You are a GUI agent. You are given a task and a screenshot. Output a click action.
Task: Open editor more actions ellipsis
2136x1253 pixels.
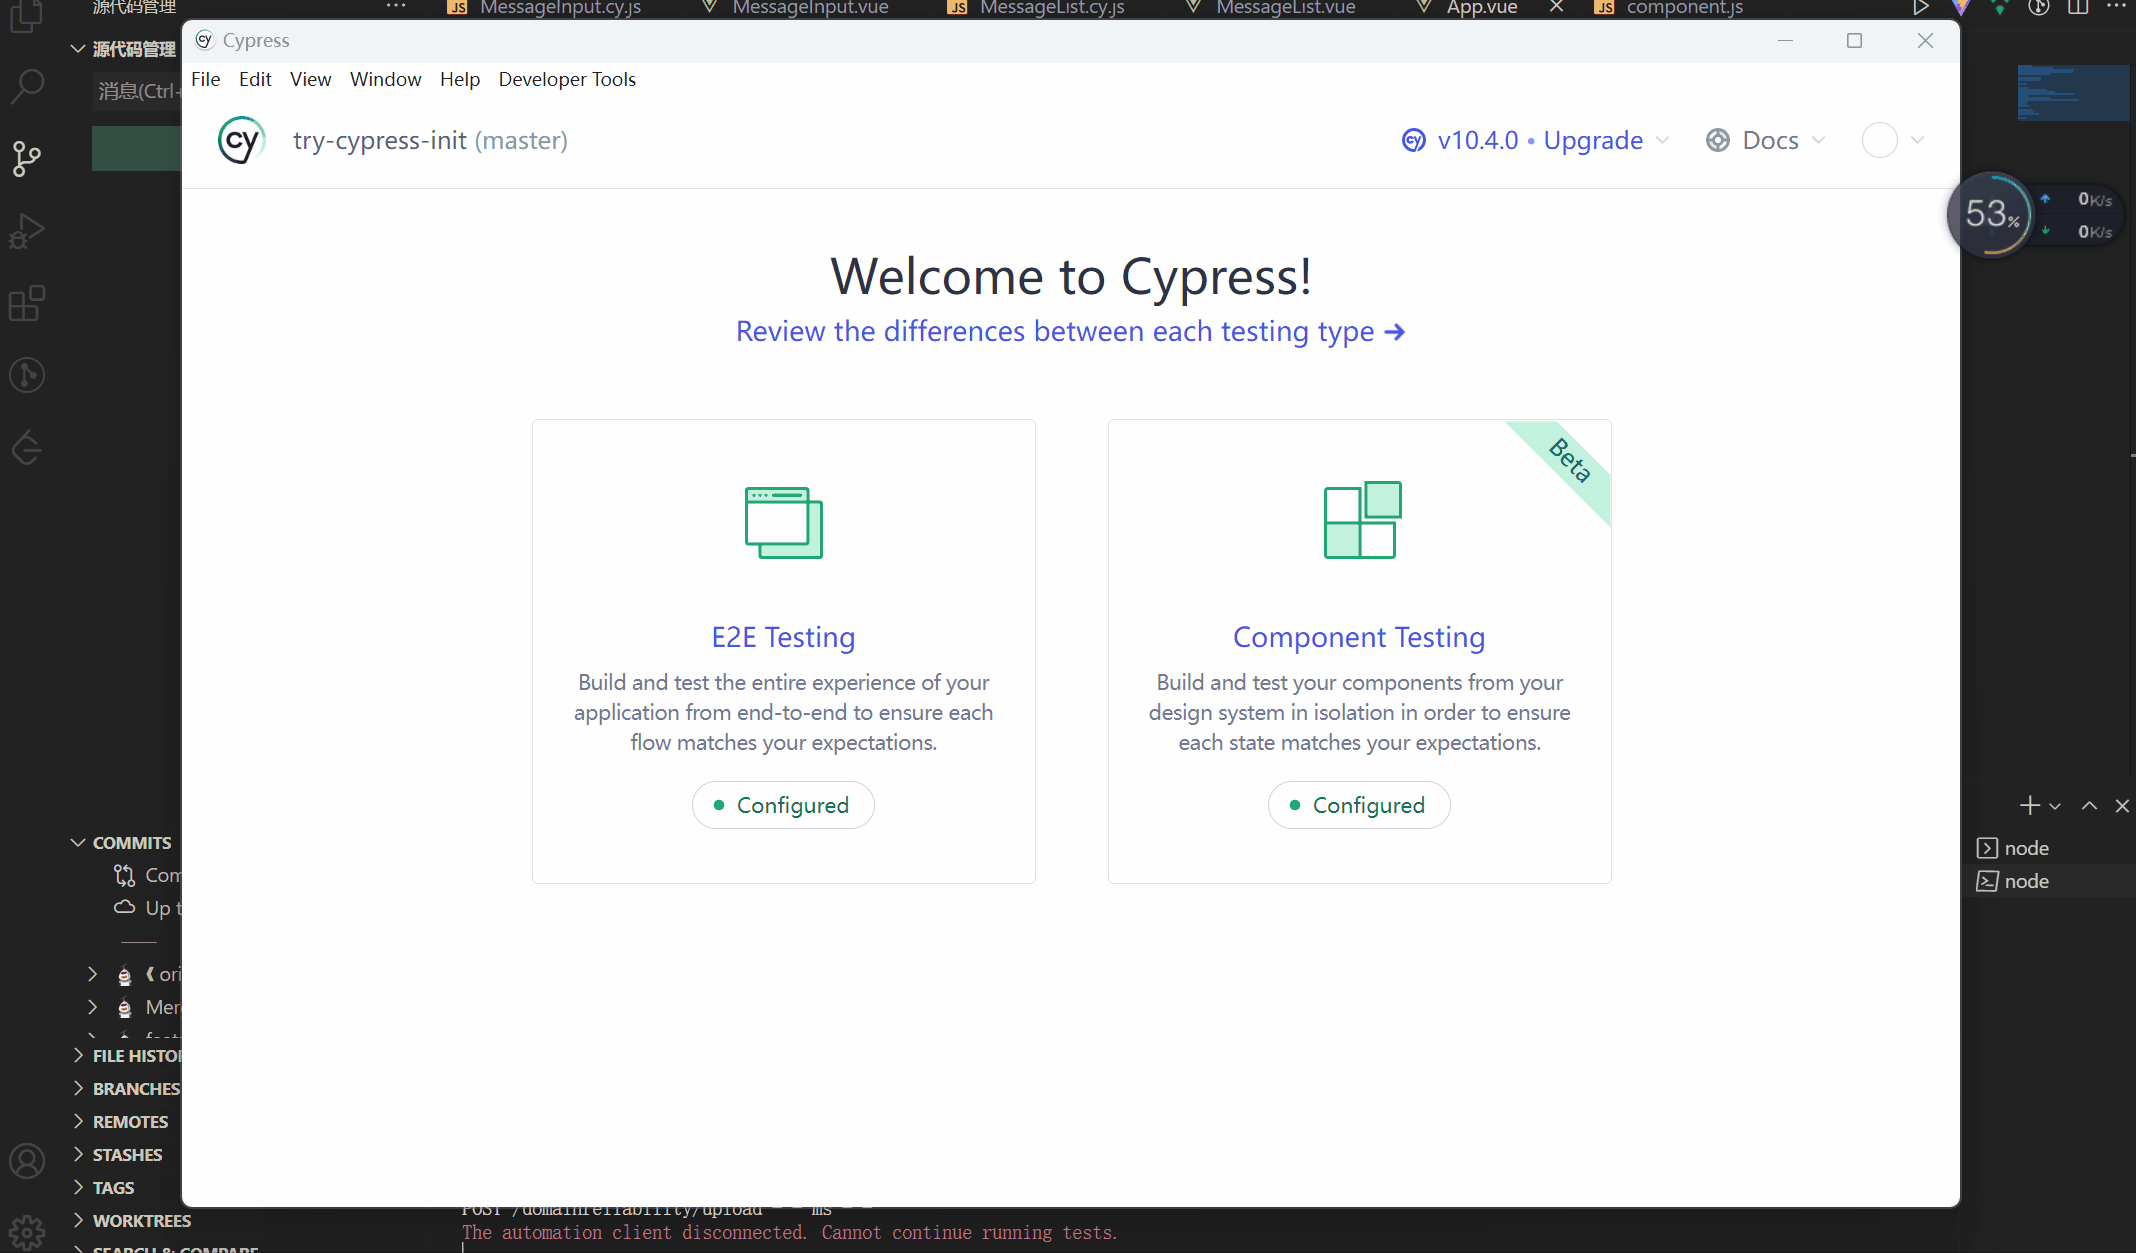(2116, 6)
